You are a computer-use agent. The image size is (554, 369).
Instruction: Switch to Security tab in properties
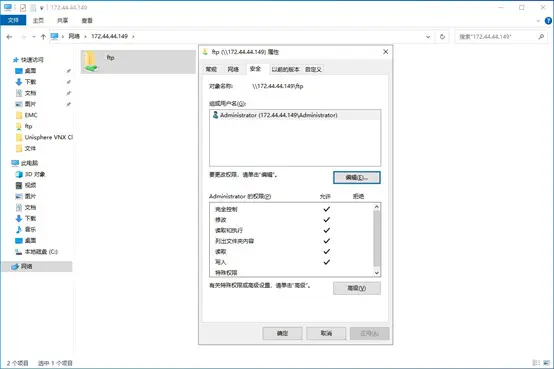pyautogui.click(x=255, y=69)
